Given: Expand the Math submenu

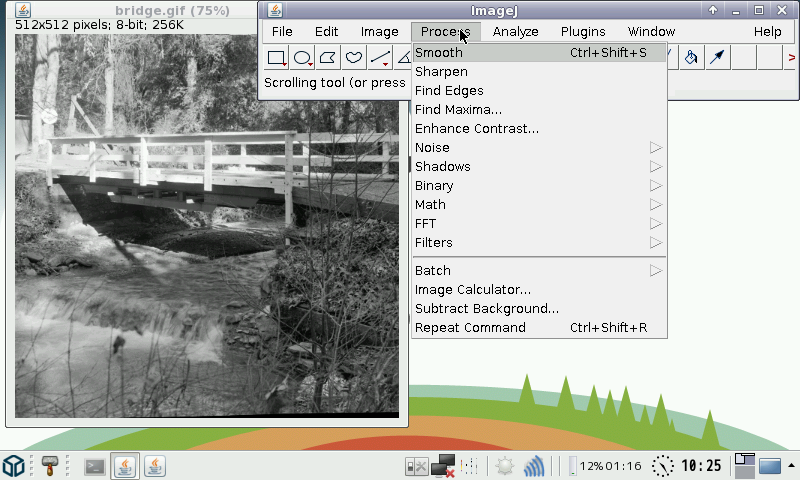Looking at the screenshot, I should pyautogui.click(x=540, y=205).
